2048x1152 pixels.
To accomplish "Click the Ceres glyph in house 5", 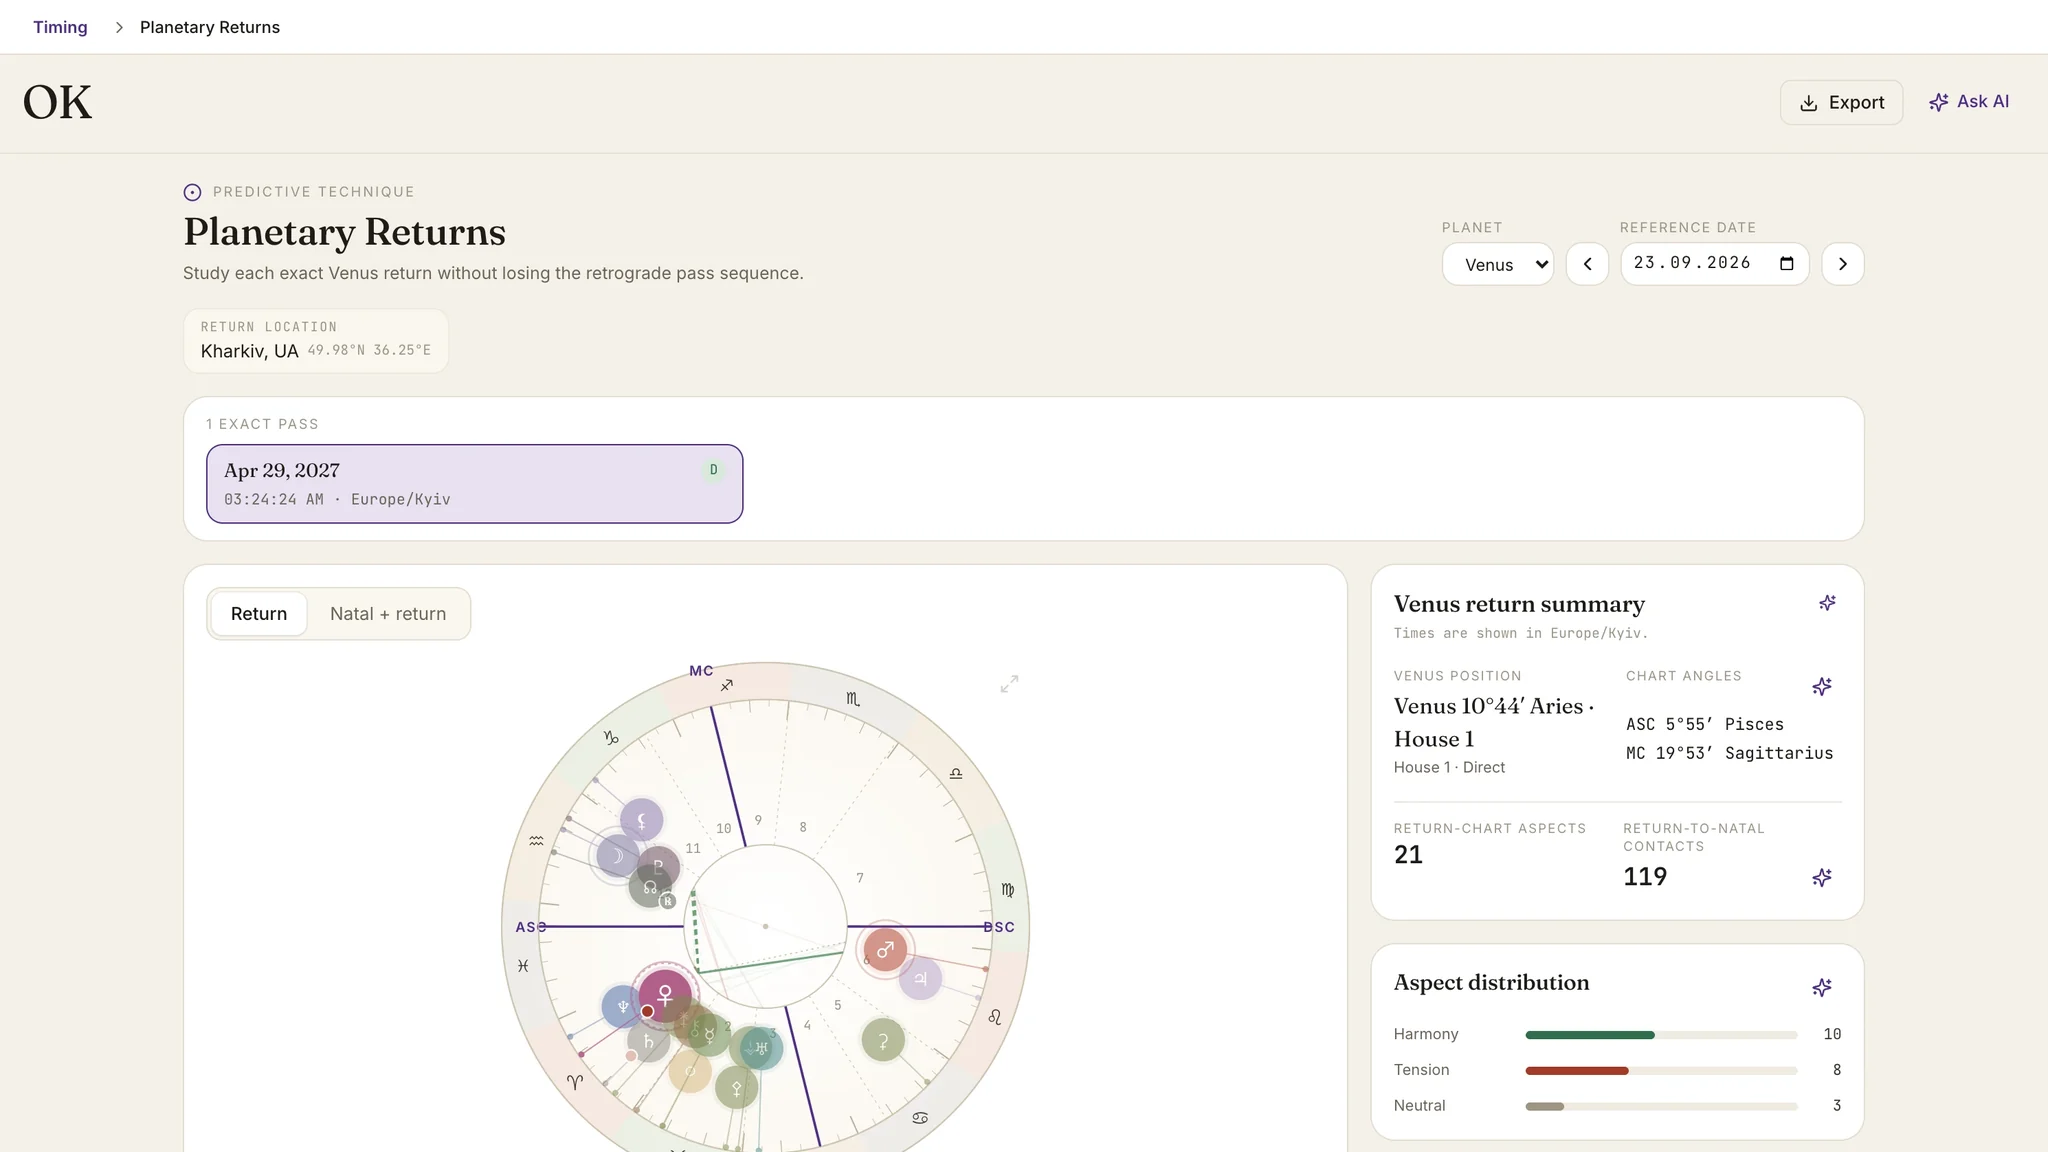I will click(x=883, y=1041).
